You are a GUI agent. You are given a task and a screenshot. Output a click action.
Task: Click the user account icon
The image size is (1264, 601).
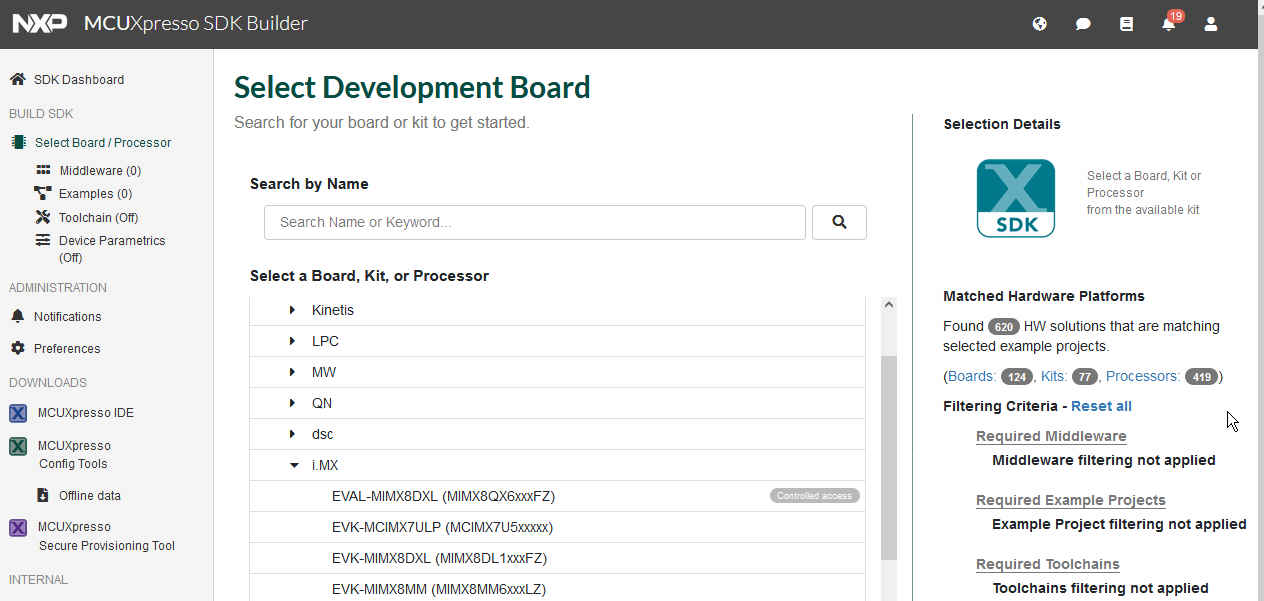pos(1211,24)
